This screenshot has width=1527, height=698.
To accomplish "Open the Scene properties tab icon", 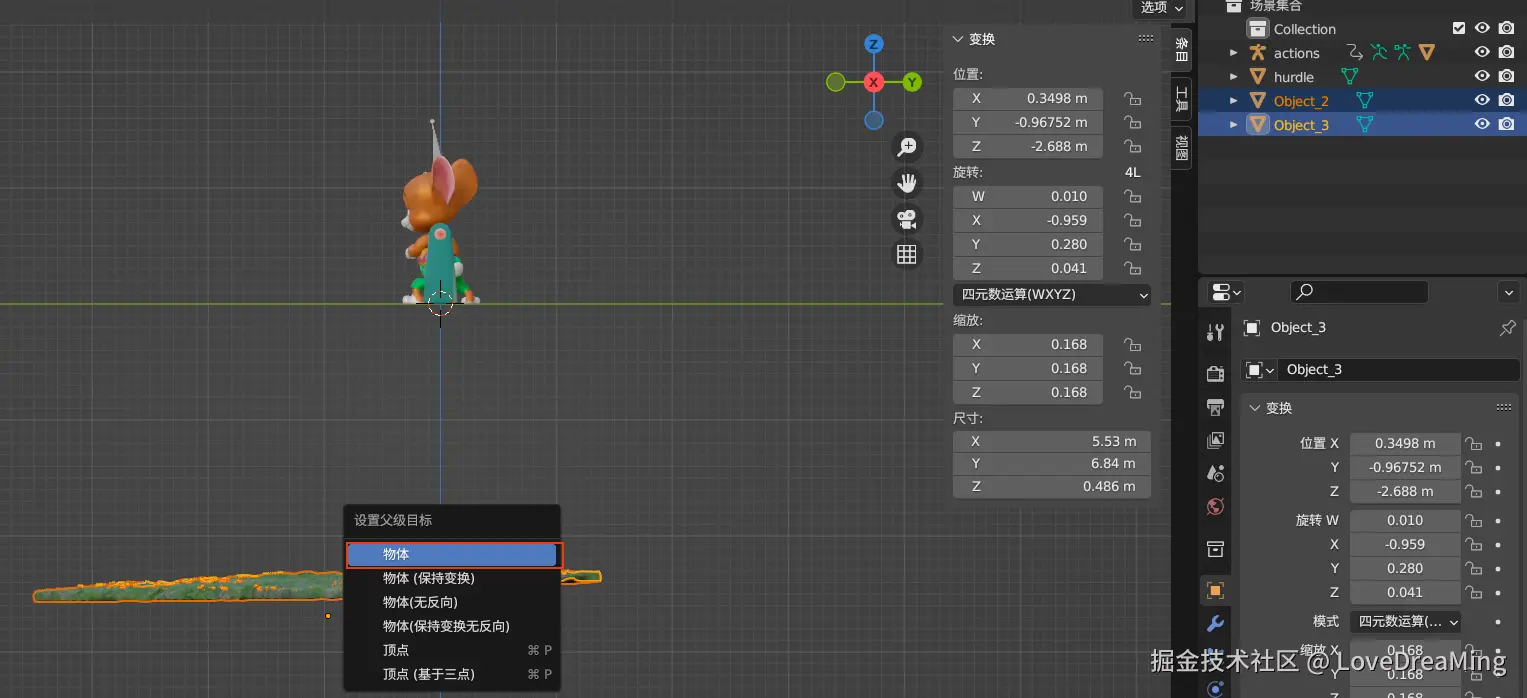I will tap(1215, 473).
